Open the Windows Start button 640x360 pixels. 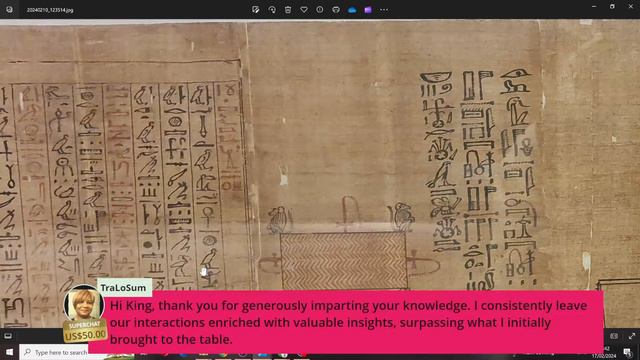coord(9,352)
